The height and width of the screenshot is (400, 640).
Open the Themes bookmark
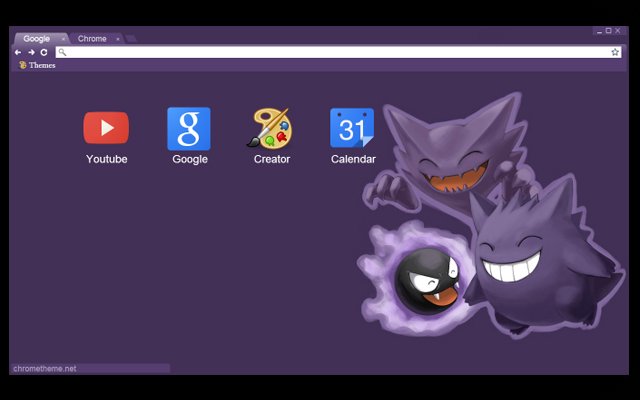click(x=37, y=65)
